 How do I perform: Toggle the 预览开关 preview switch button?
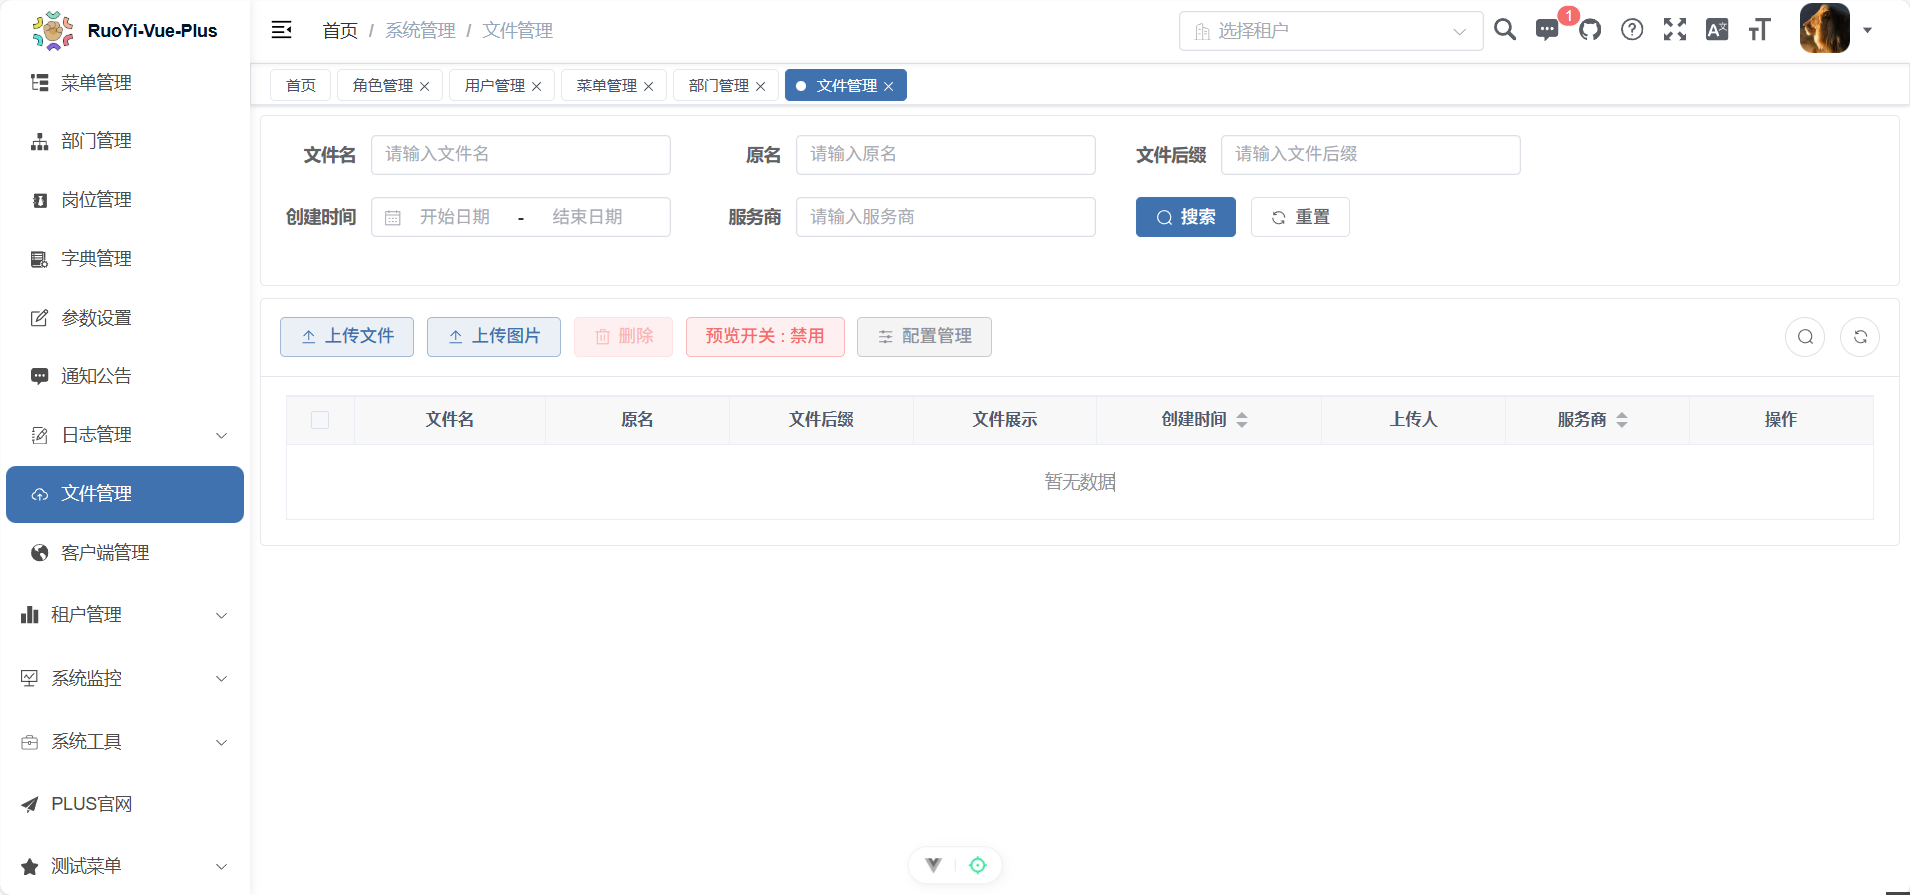tap(765, 337)
